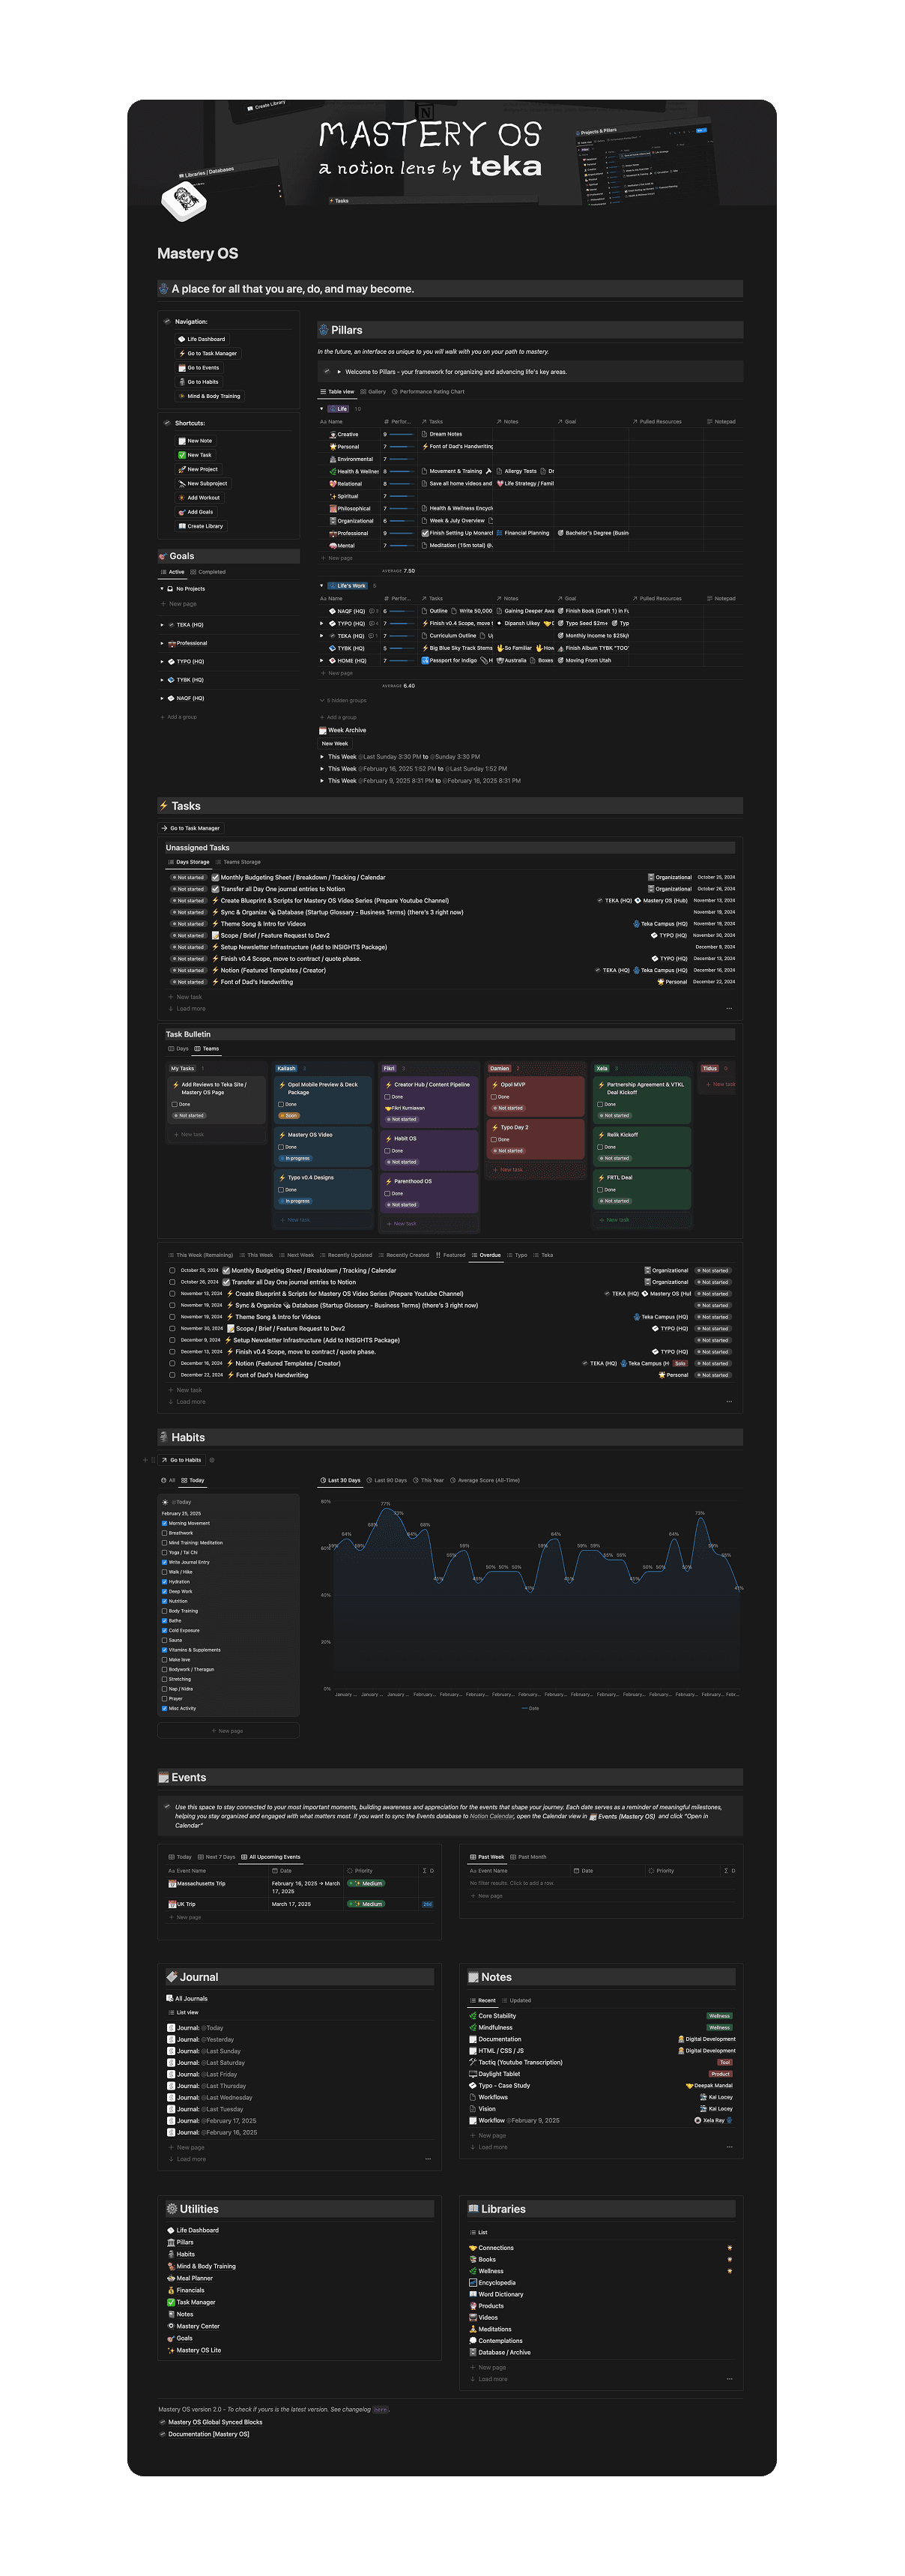905x2576 pixels.
Task: Click NAQF (HQ) performance progress bar
Action: 402,611
